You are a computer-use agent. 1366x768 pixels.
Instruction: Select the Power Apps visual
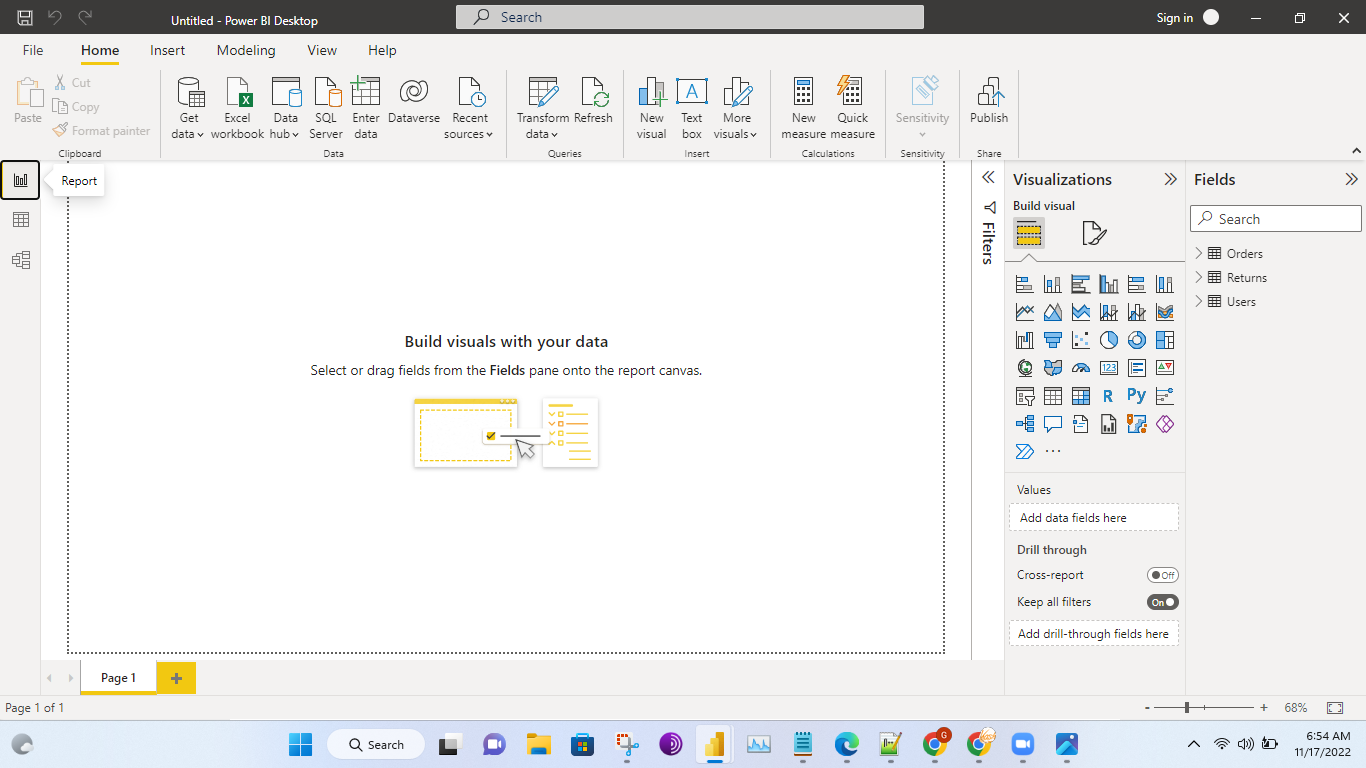(x=1164, y=424)
